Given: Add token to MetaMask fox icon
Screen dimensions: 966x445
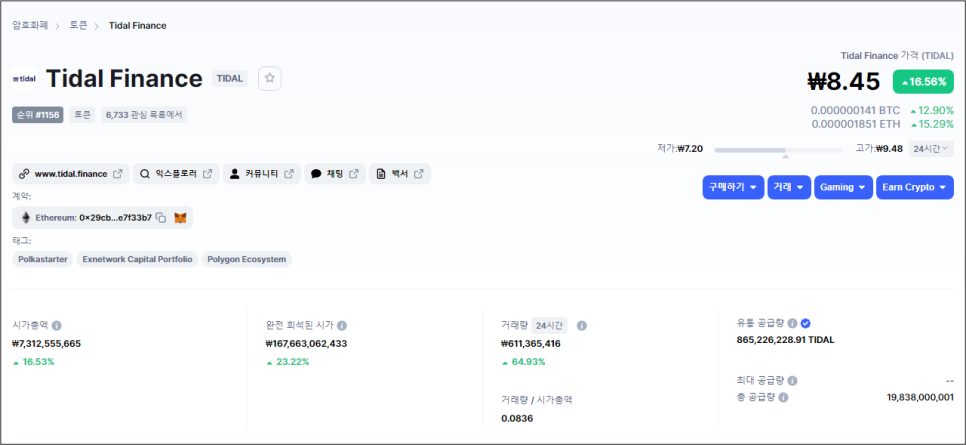Looking at the screenshot, I should [180, 218].
